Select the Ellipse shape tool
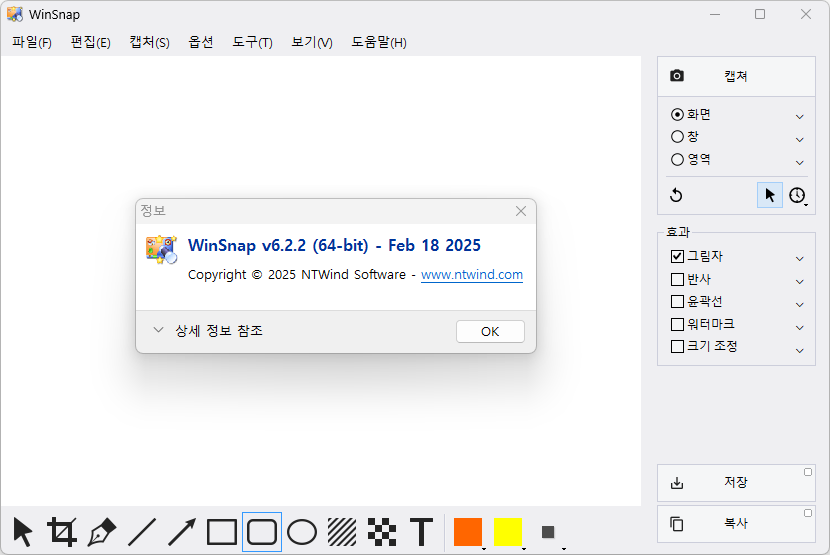This screenshot has width=830, height=555. [x=302, y=532]
